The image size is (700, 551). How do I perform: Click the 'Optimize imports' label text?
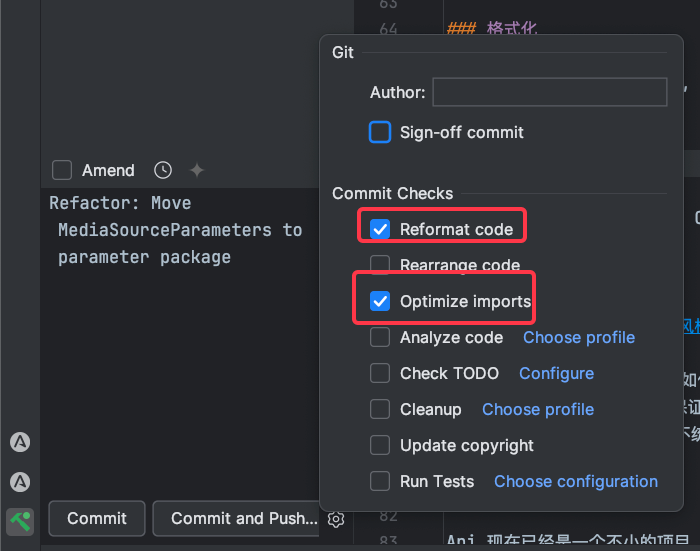(465, 301)
